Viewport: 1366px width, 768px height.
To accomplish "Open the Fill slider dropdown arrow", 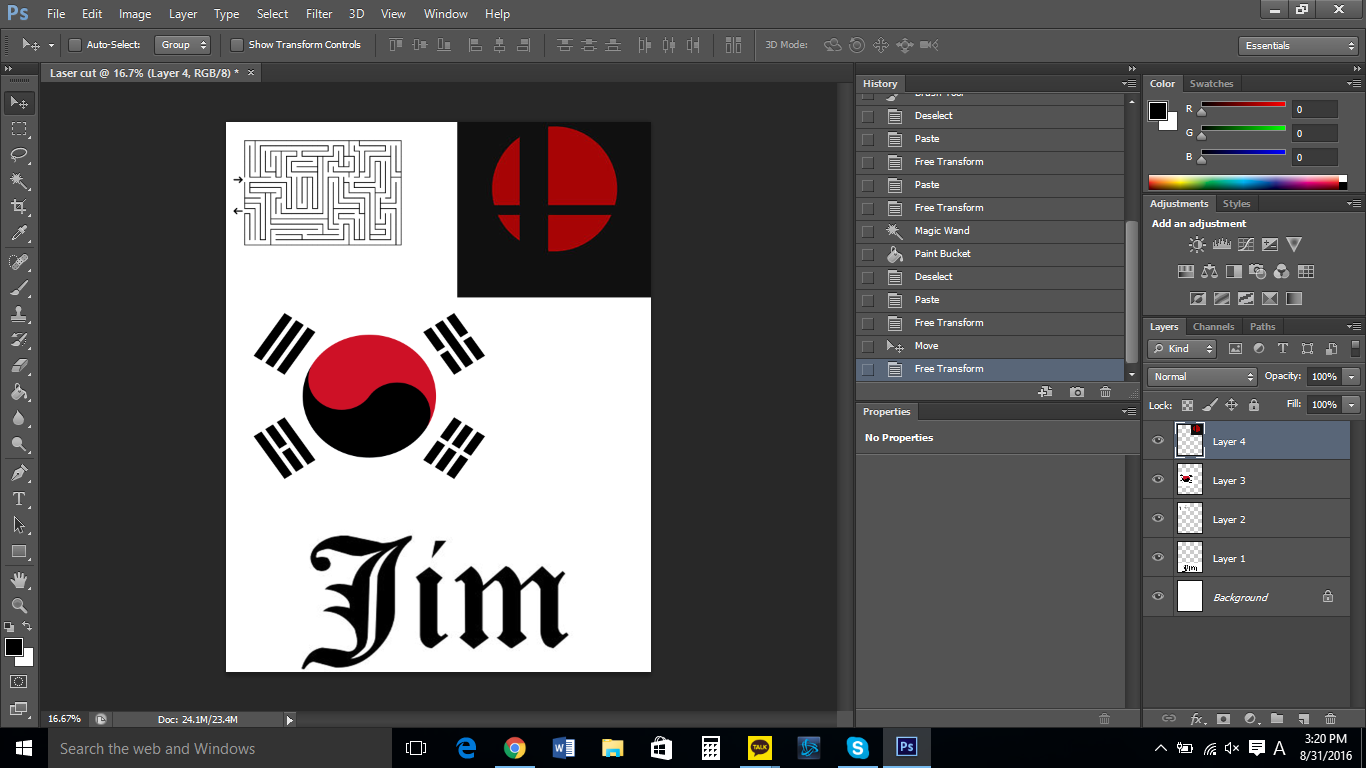I will tap(1351, 405).
